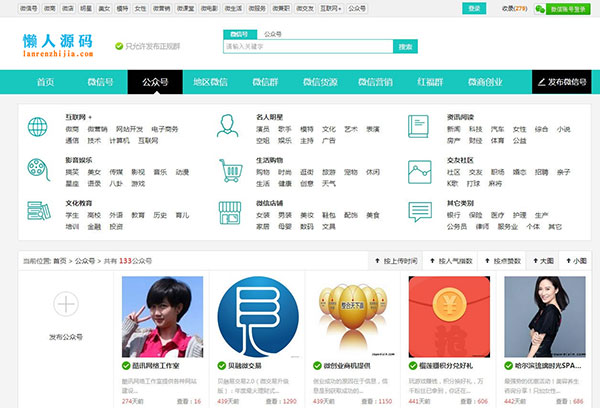Open 公务员 under 其它类别 category
Image resolution: width=600 pixels, height=408 pixels.
pos(457,227)
